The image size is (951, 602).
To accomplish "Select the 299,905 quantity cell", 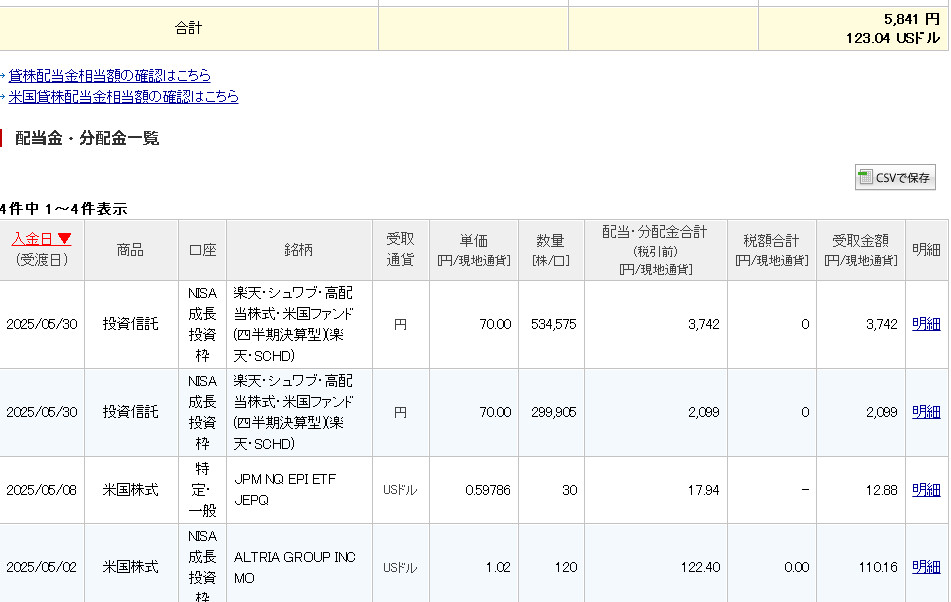I will point(553,412).
